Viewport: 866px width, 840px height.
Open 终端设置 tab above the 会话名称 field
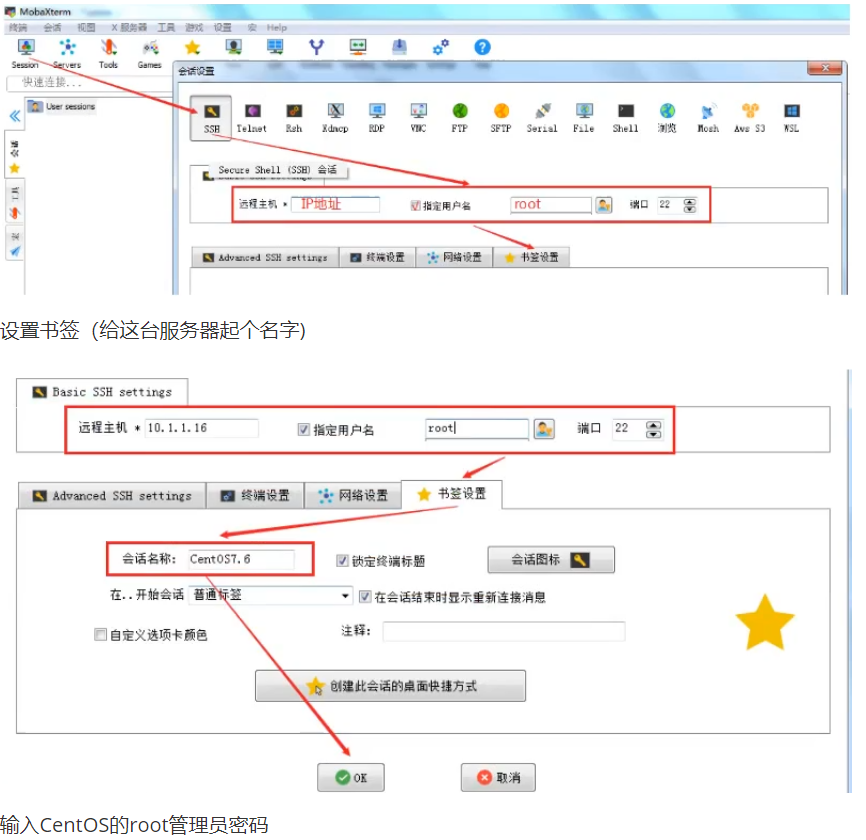pyautogui.click(x=255, y=495)
